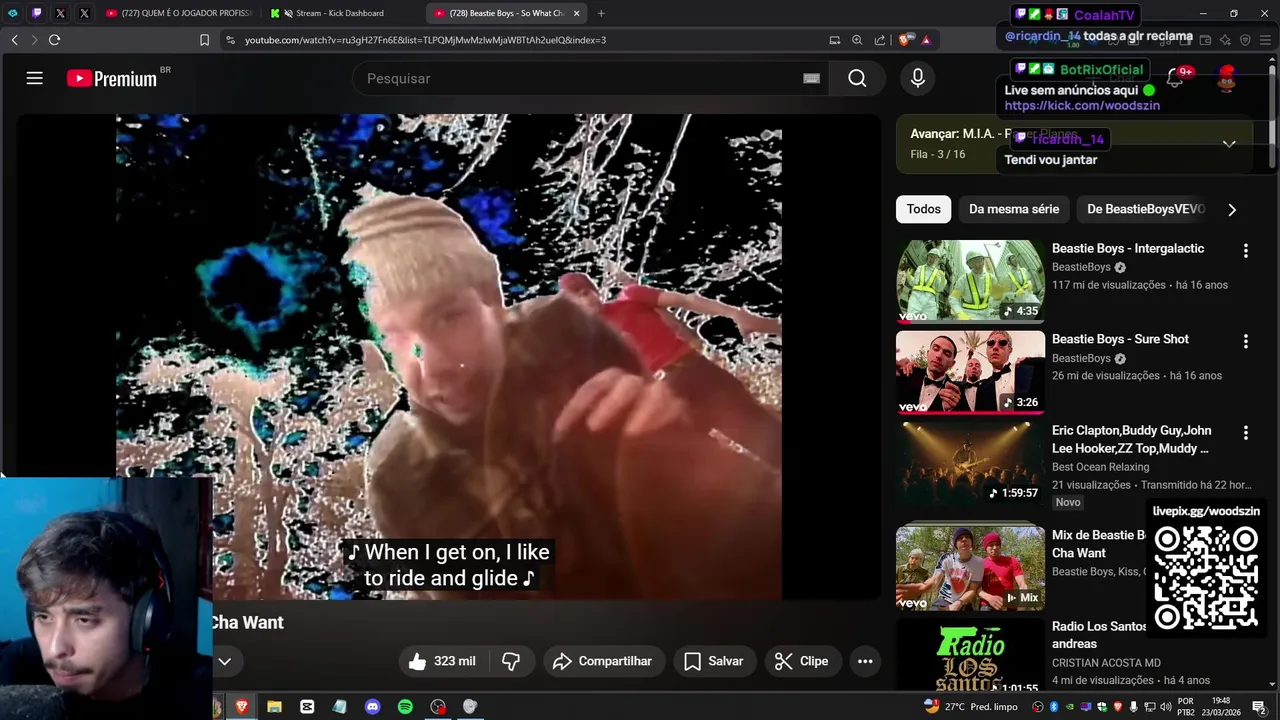Share the video via Compartilhar
The width and height of the screenshot is (1280, 720).
pos(603,661)
